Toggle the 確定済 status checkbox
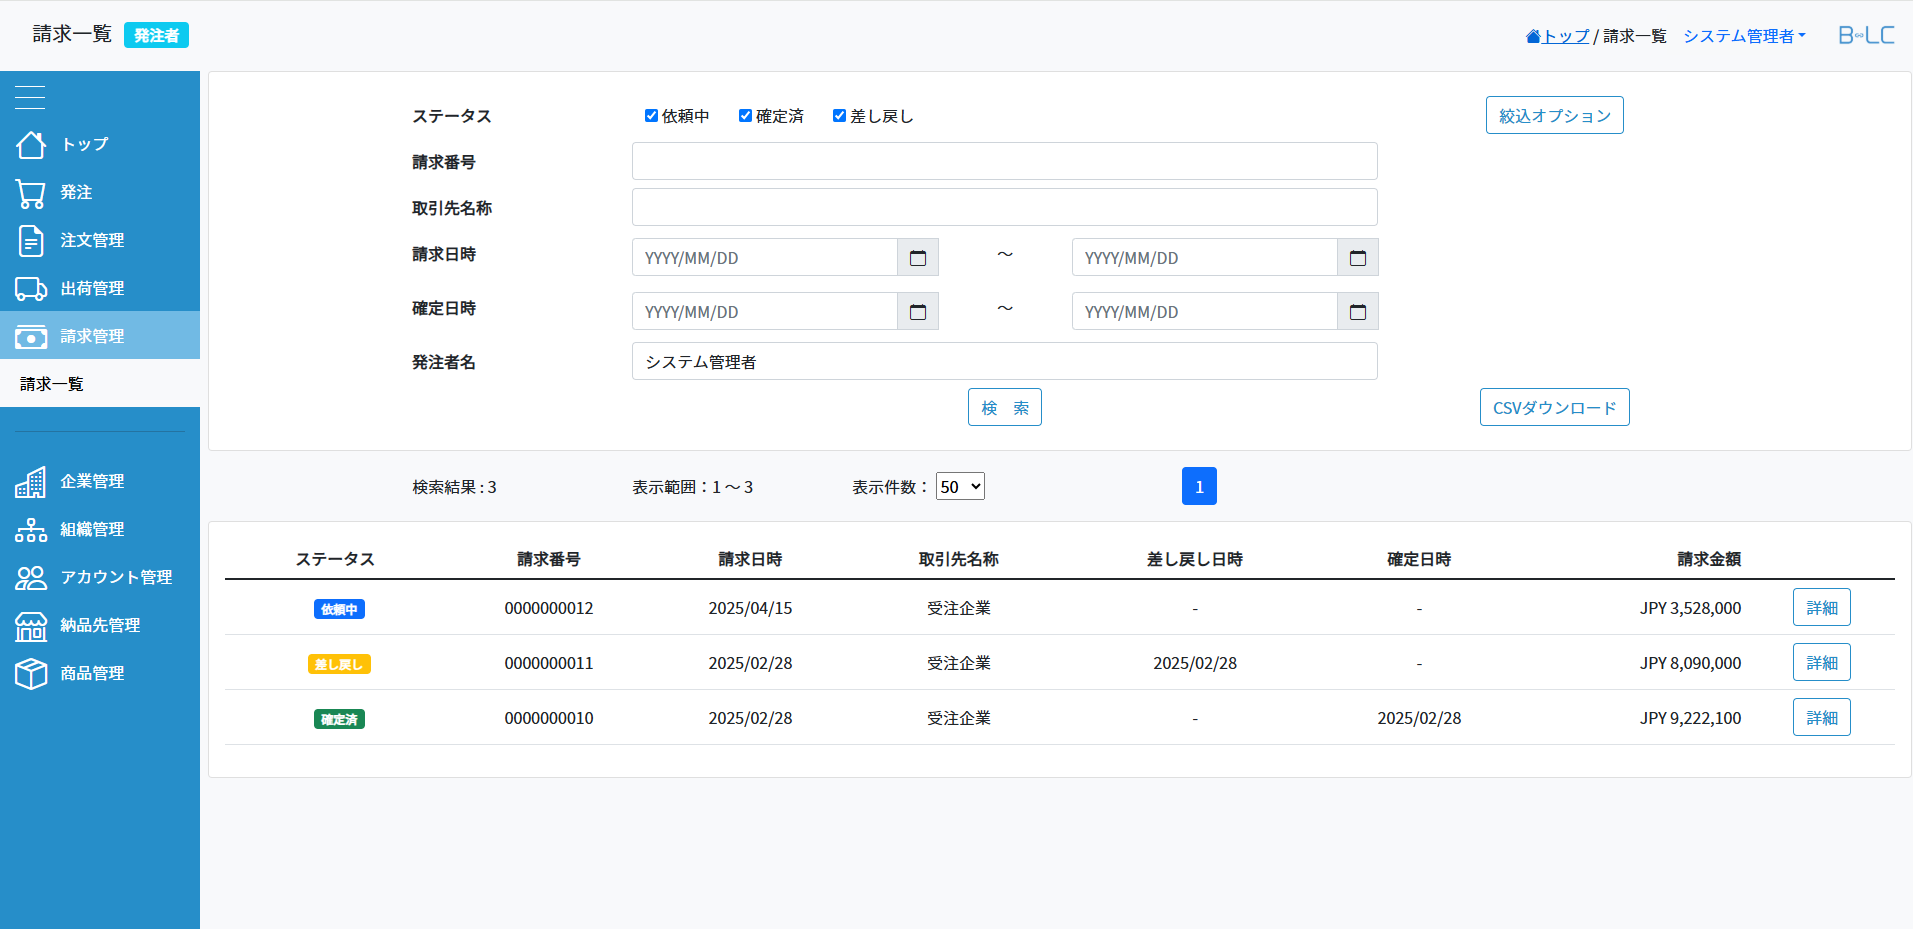The width and height of the screenshot is (1913, 929). 745,116
